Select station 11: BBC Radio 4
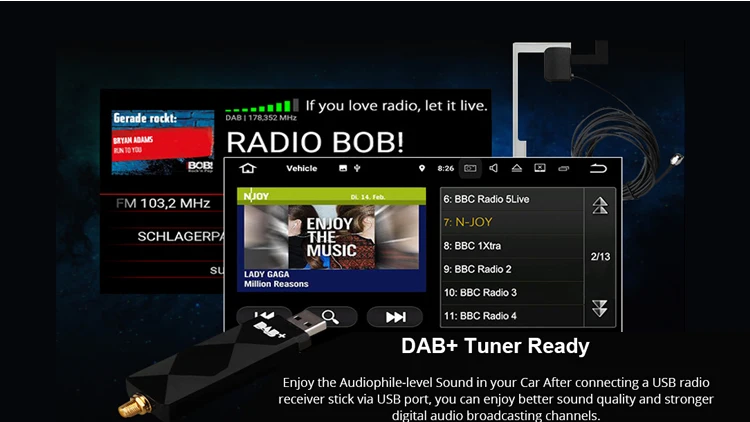 pyautogui.click(x=512, y=316)
